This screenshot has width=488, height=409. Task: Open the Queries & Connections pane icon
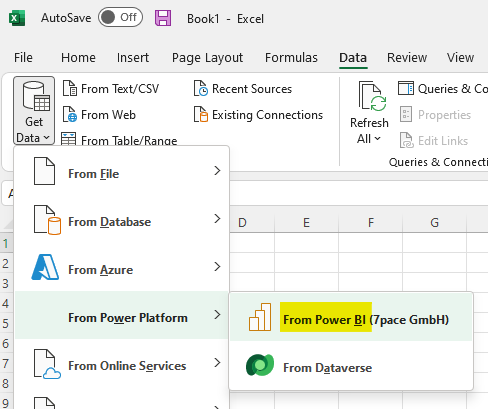[406, 88]
